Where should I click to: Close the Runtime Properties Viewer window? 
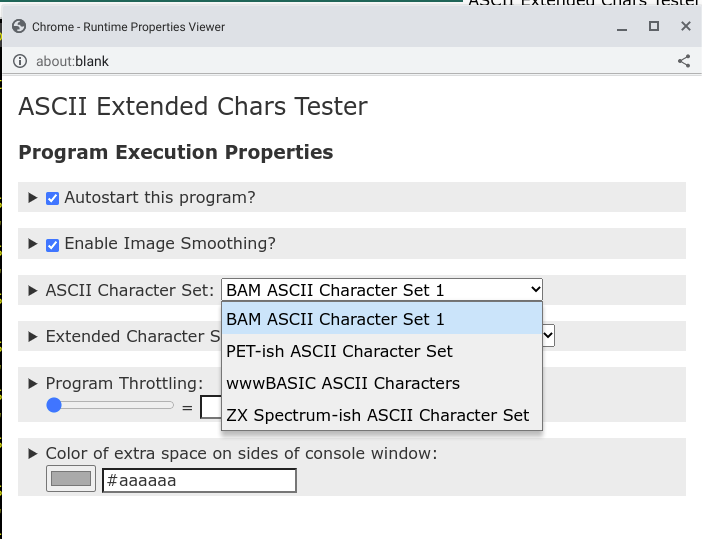[x=685, y=26]
